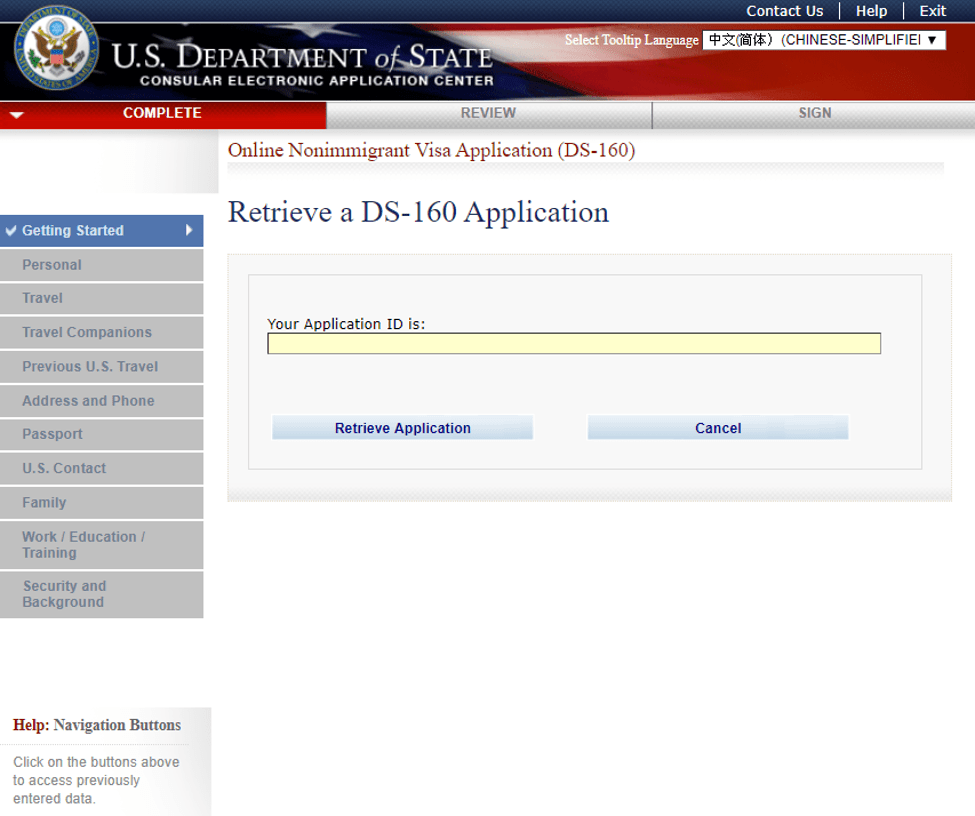Navigate to the Address and Phone section
This screenshot has width=975, height=816.
[101, 401]
